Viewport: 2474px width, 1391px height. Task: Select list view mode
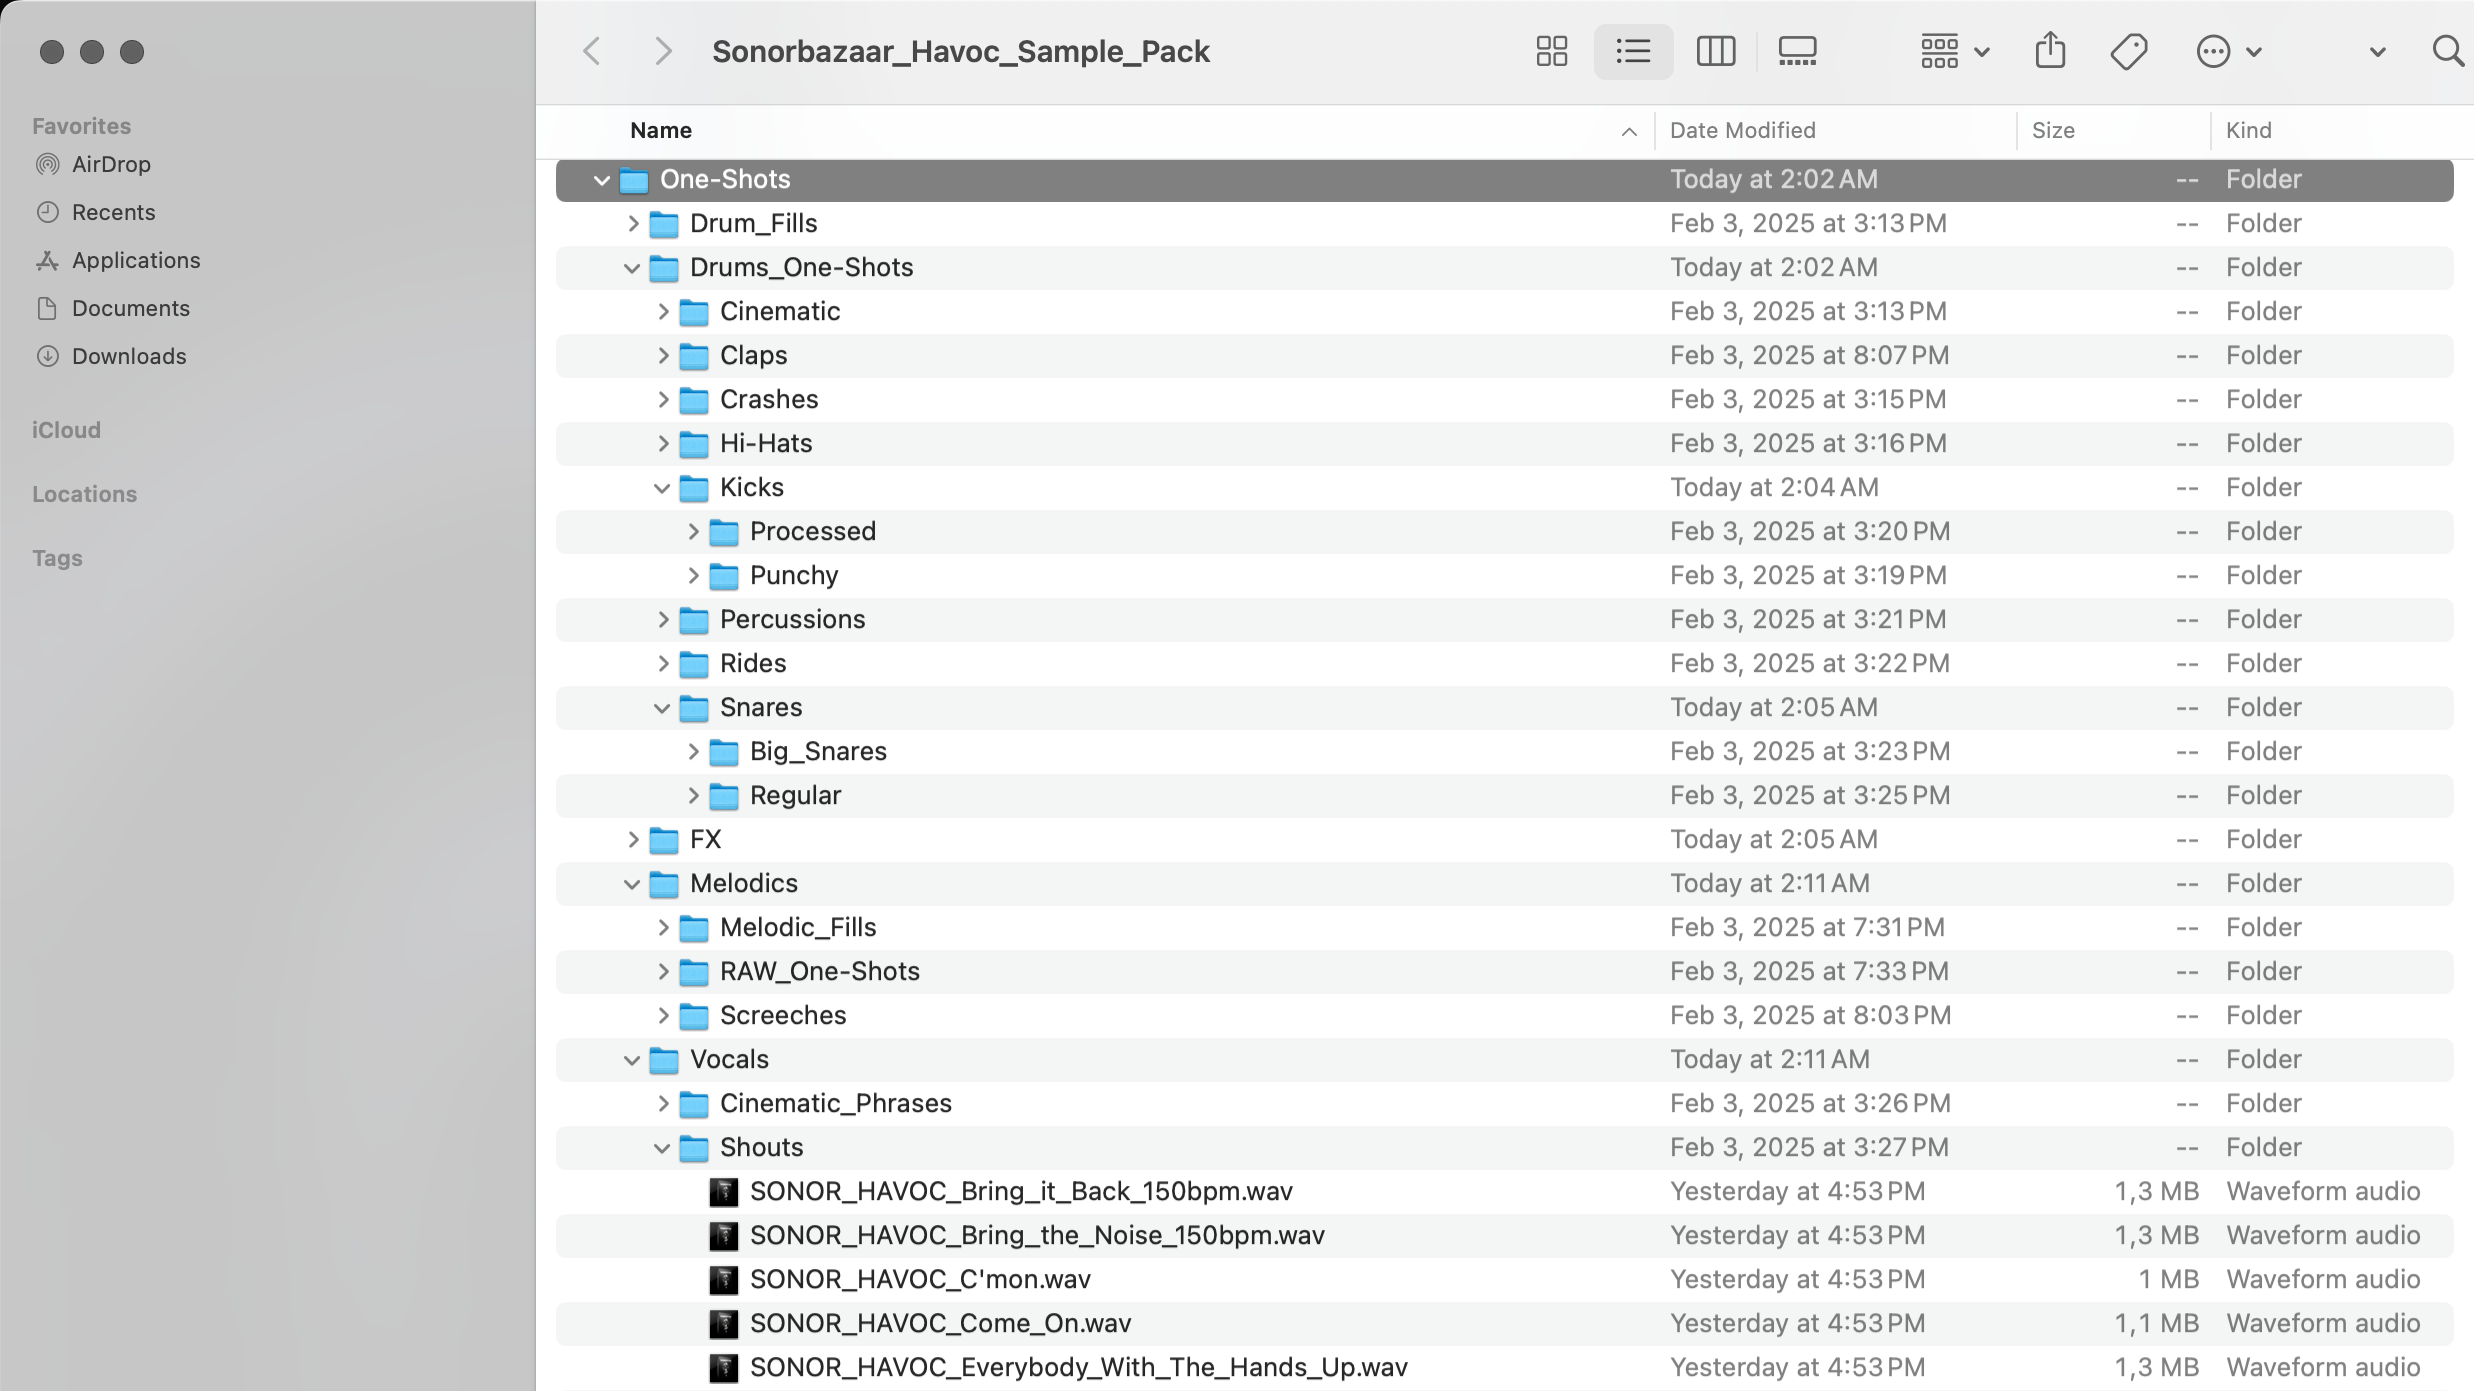[1633, 51]
